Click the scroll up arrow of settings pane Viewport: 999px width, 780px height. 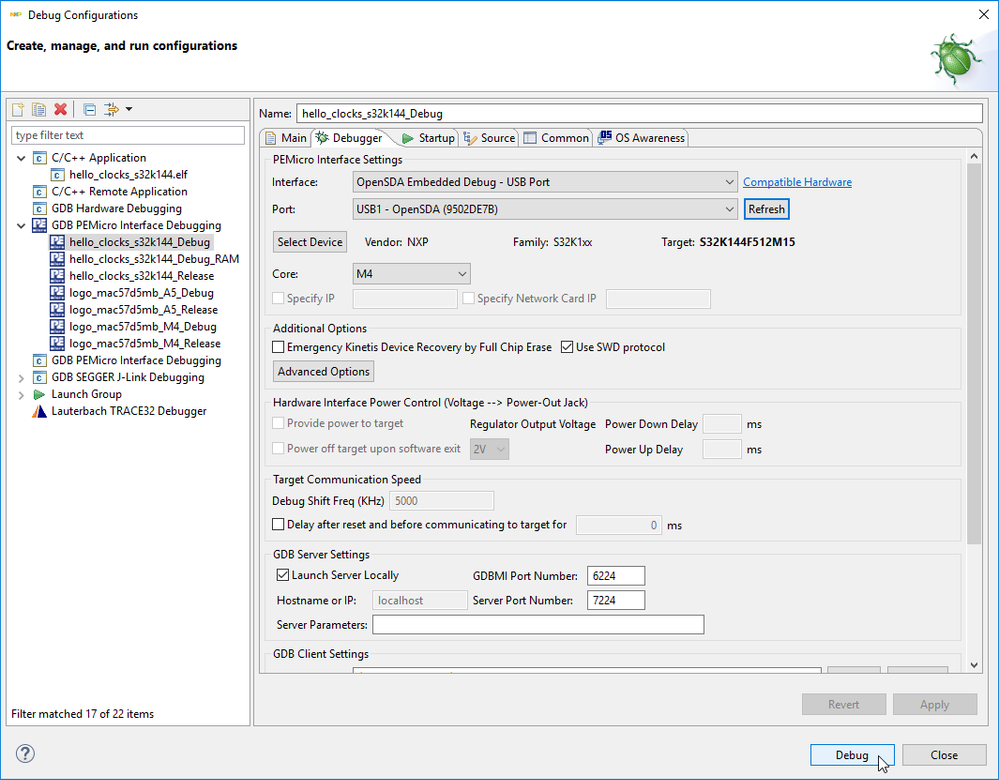974,156
